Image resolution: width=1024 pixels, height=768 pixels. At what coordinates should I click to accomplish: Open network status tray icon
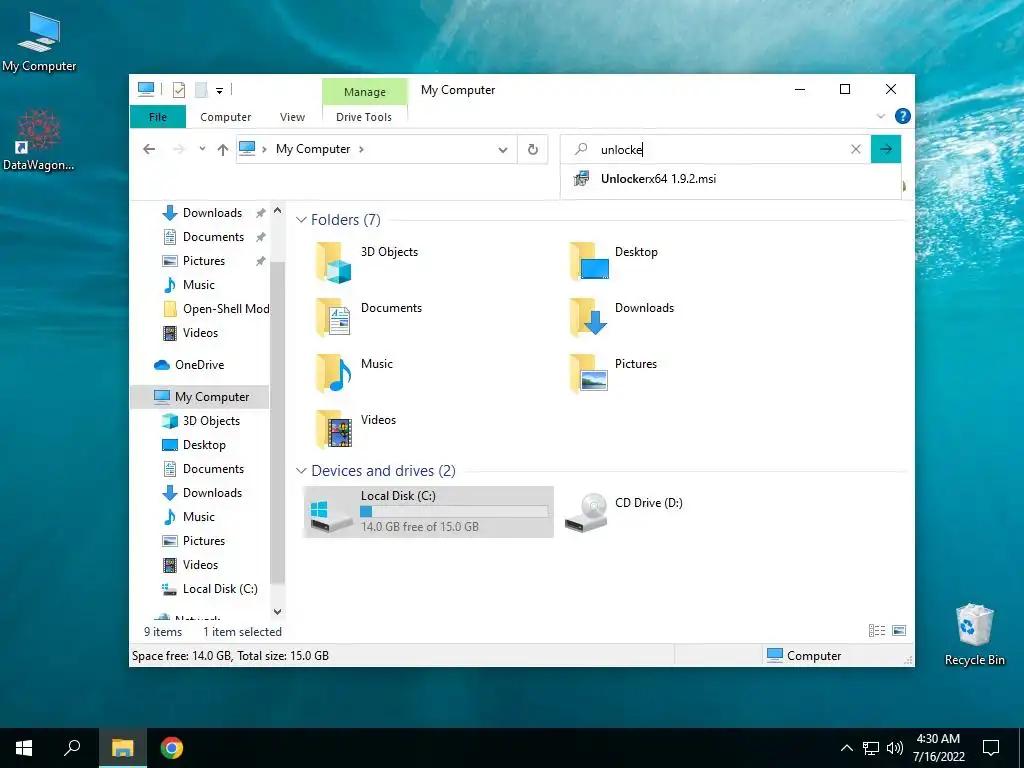[x=871, y=748]
